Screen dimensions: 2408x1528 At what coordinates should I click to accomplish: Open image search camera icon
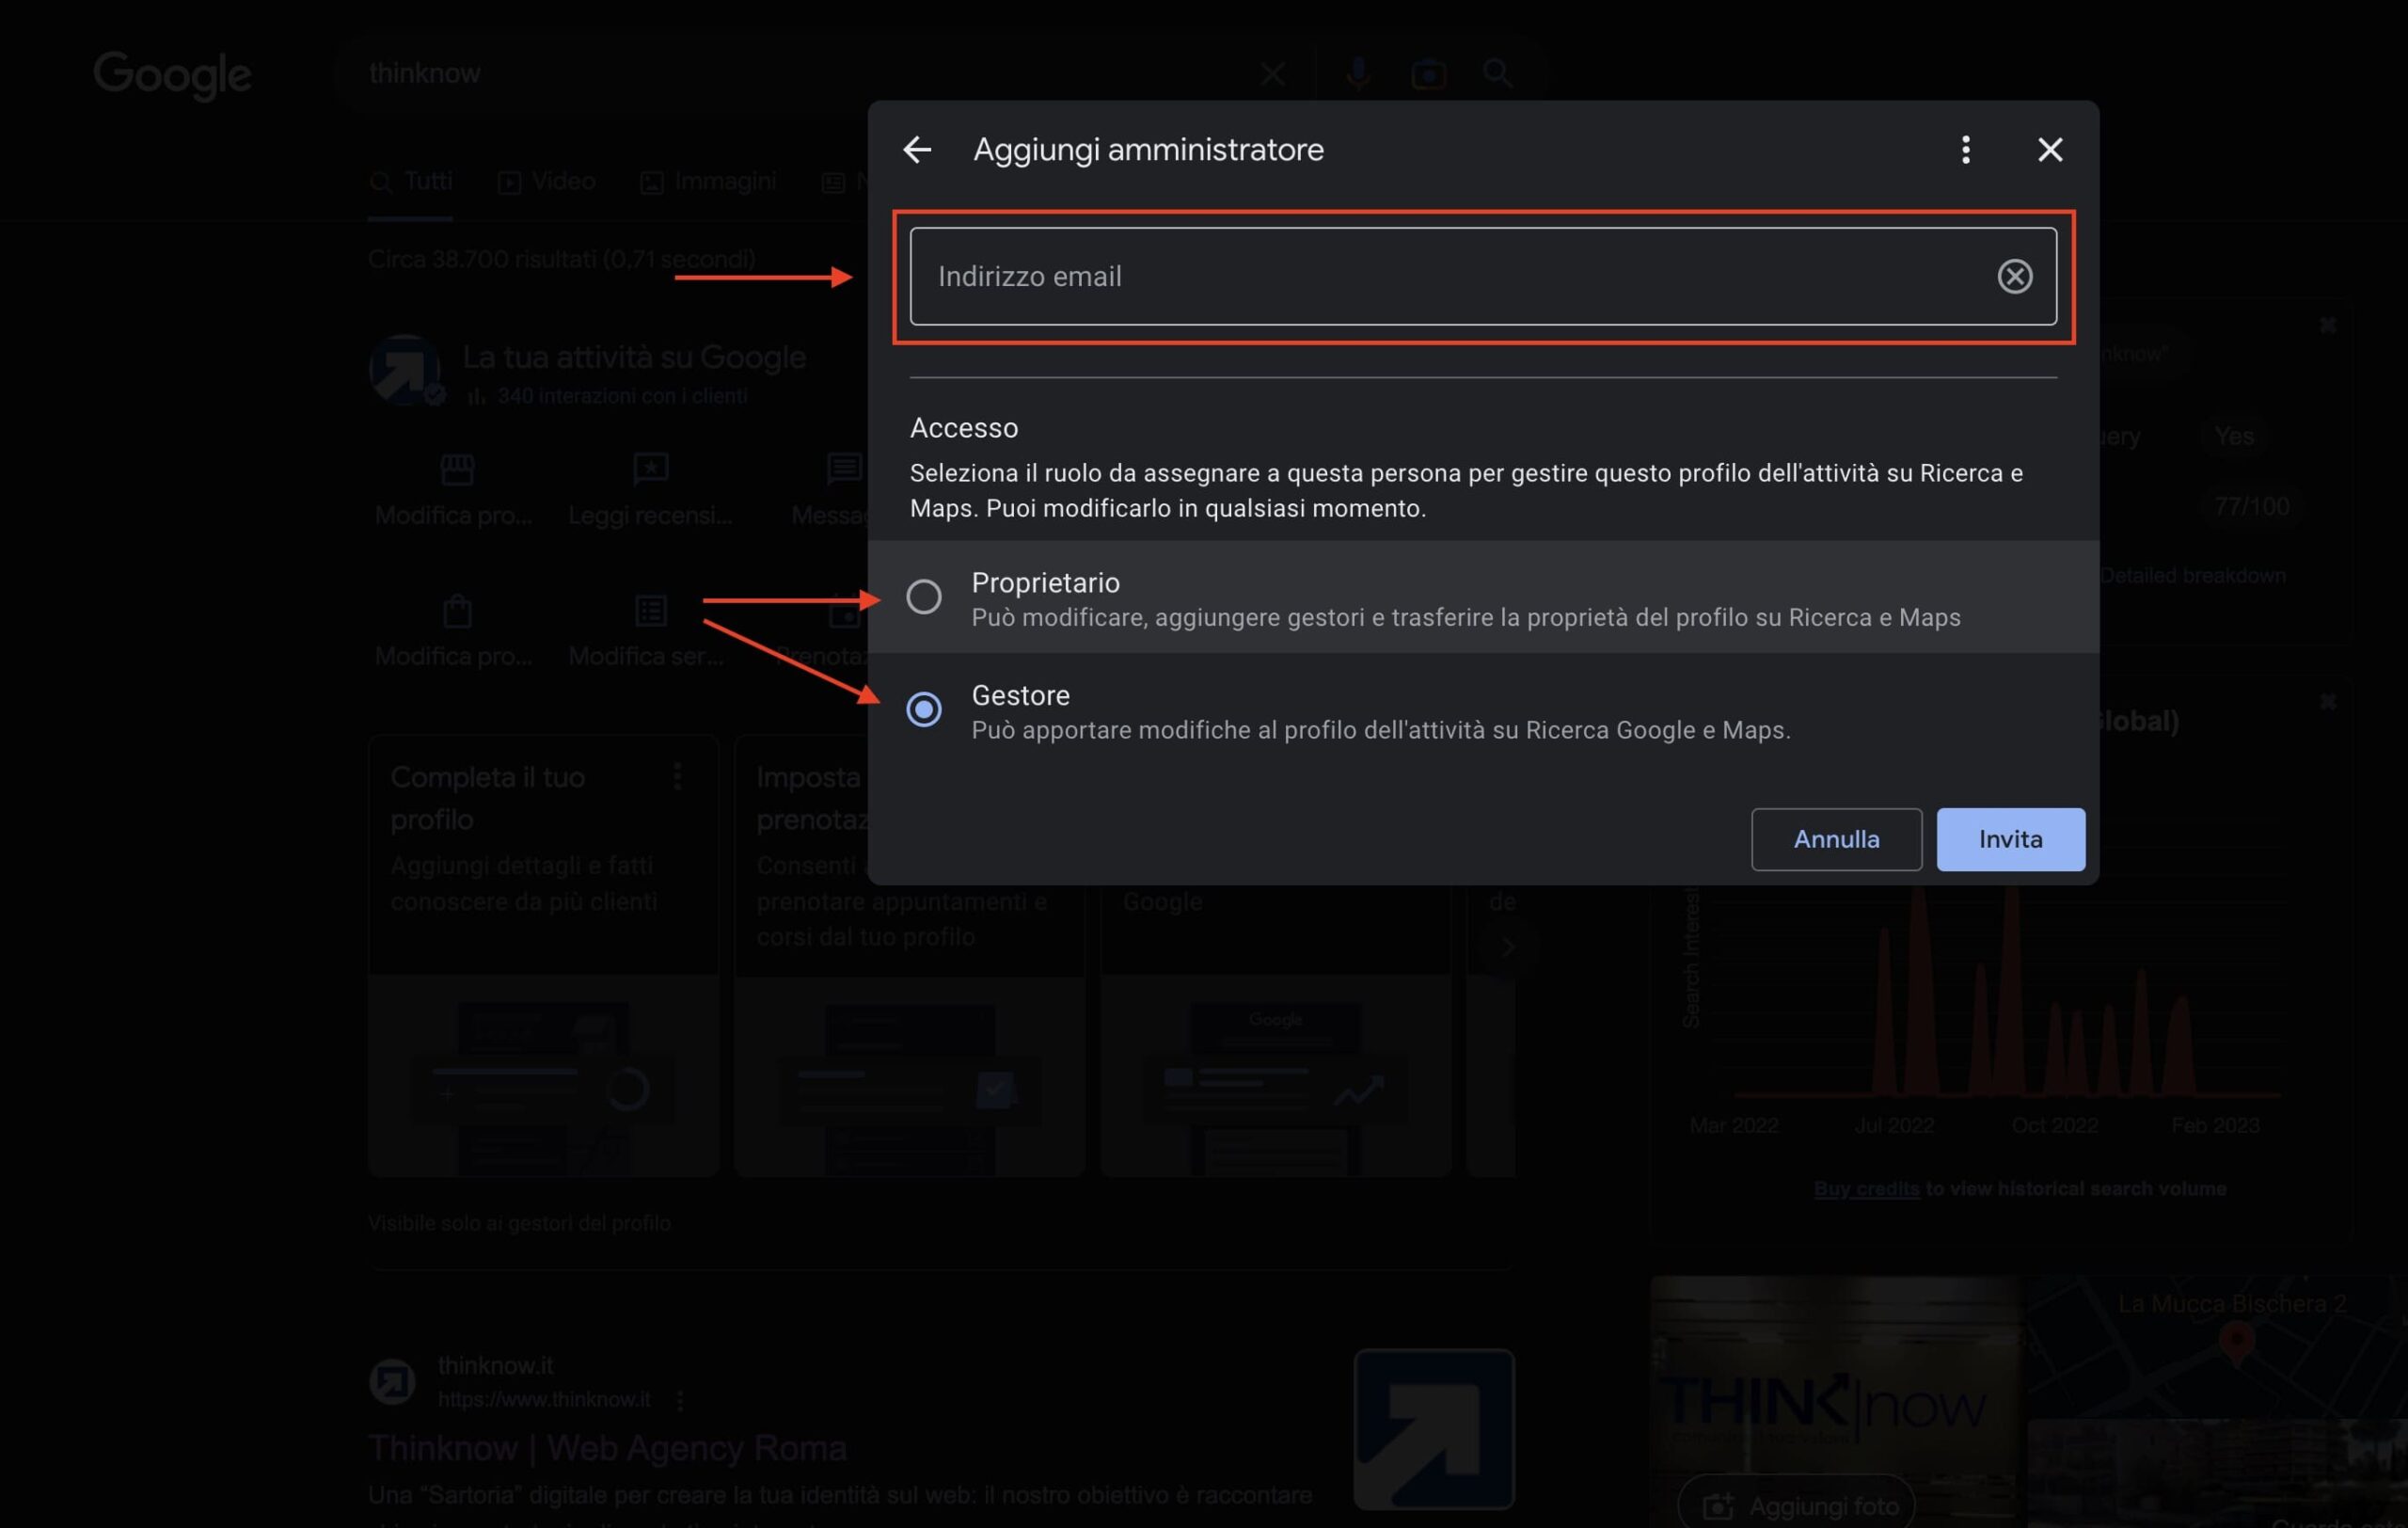[x=1428, y=73]
